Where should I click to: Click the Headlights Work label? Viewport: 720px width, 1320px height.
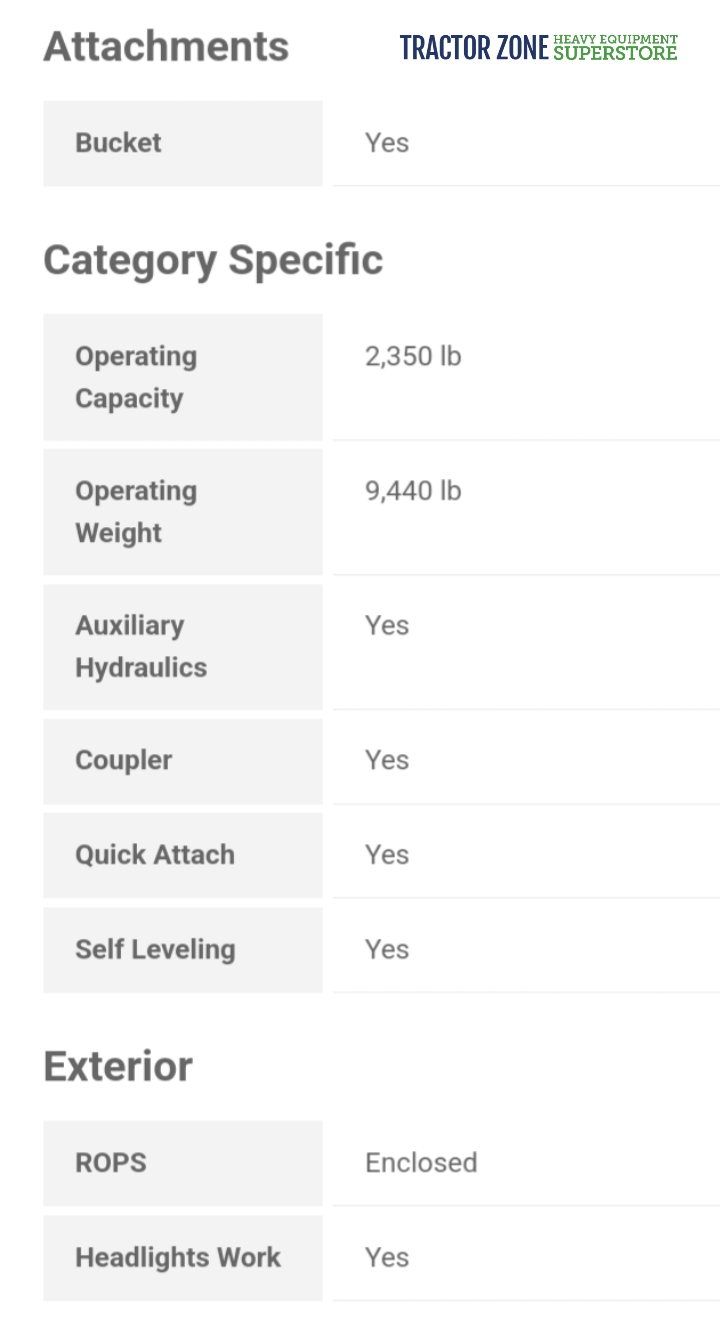click(x=178, y=1258)
